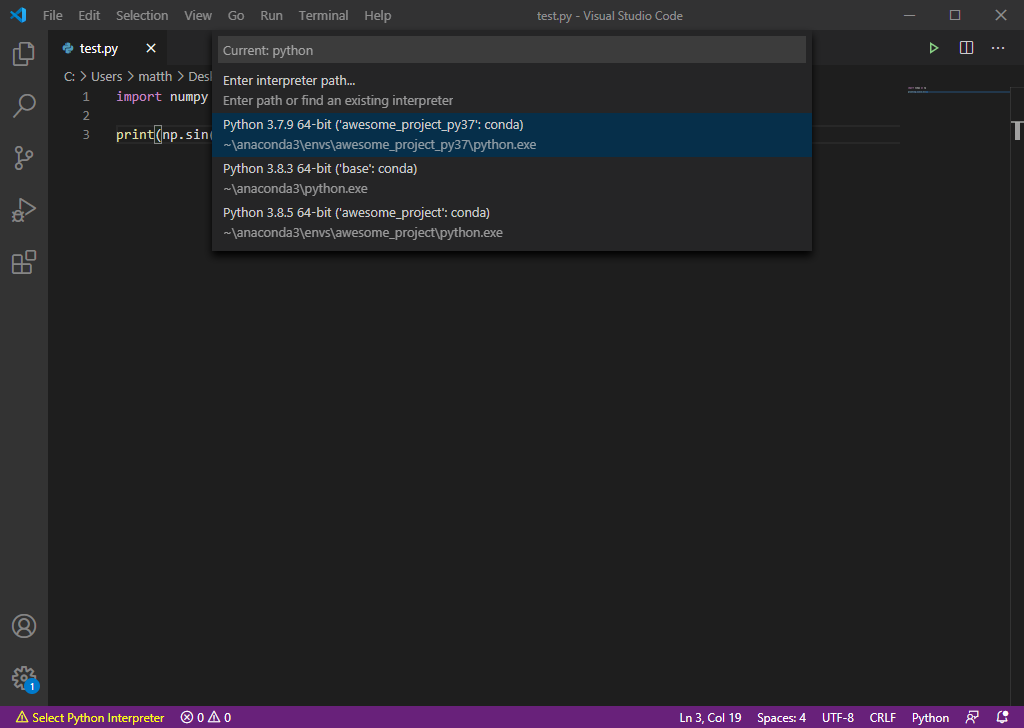Click Ln 3, Col 19 status entry
The height and width of the screenshot is (728, 1024).
click(x=710, y=718)
